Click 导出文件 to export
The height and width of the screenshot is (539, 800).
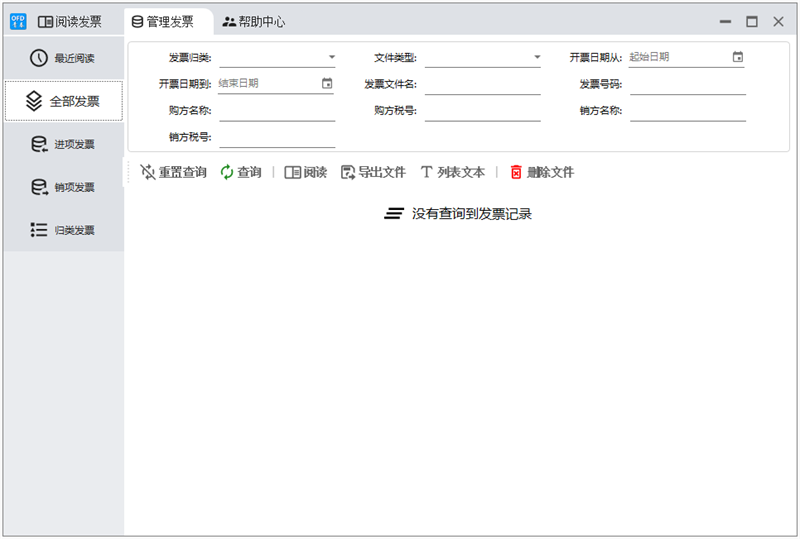pos(373,172)
